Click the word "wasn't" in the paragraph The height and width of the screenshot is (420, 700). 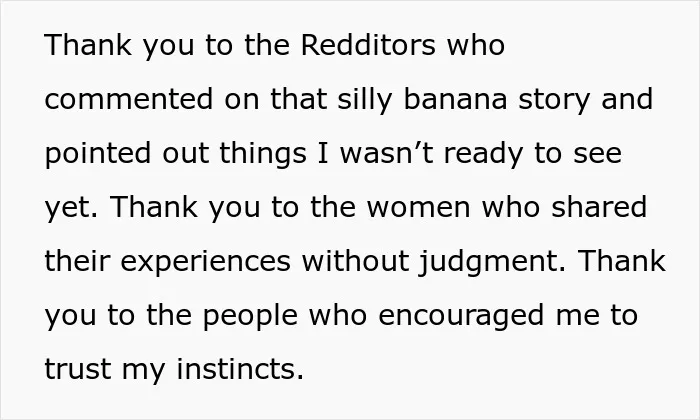387,153
